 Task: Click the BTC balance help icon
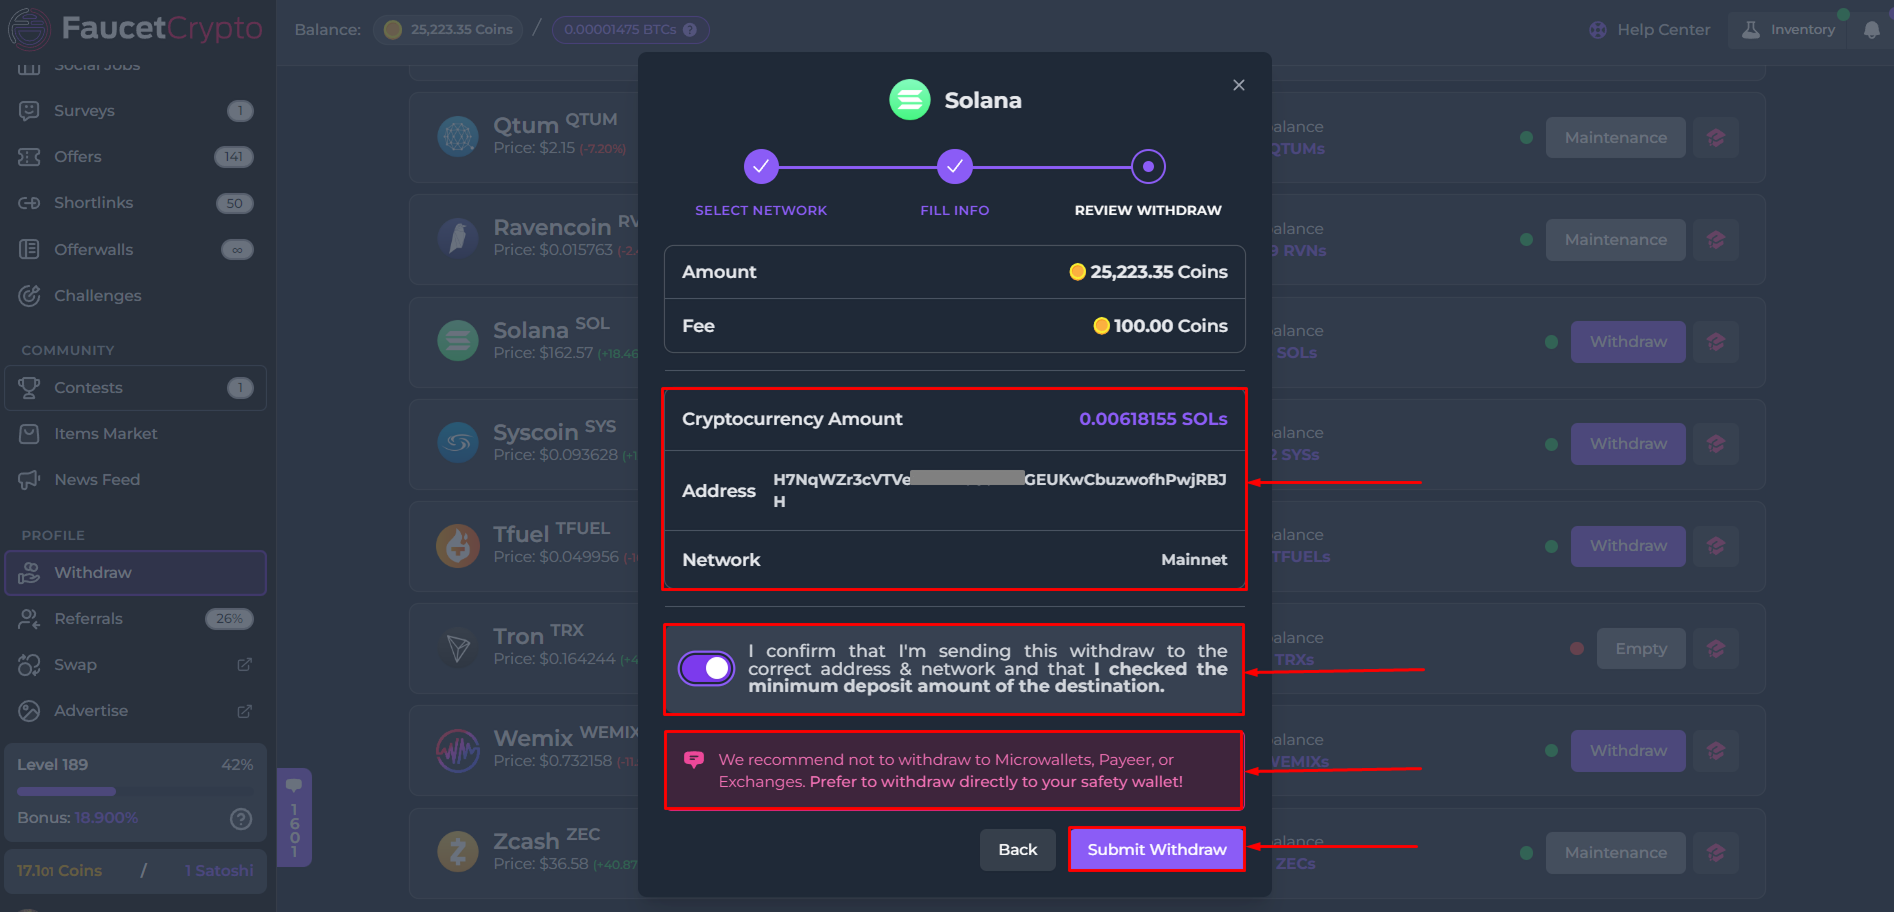(690, 30)
